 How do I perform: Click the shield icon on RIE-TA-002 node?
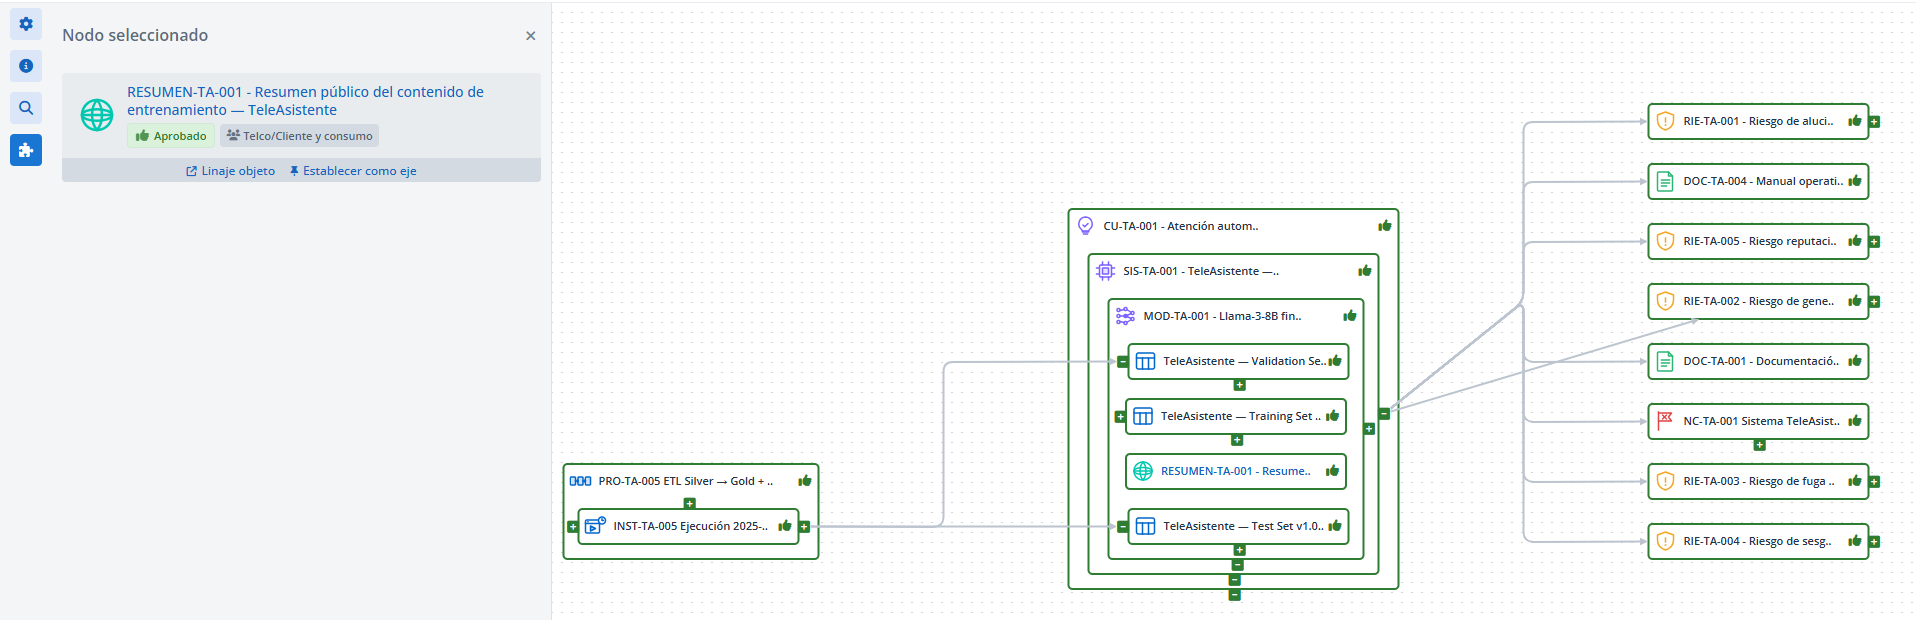(x=1665, y=301)
